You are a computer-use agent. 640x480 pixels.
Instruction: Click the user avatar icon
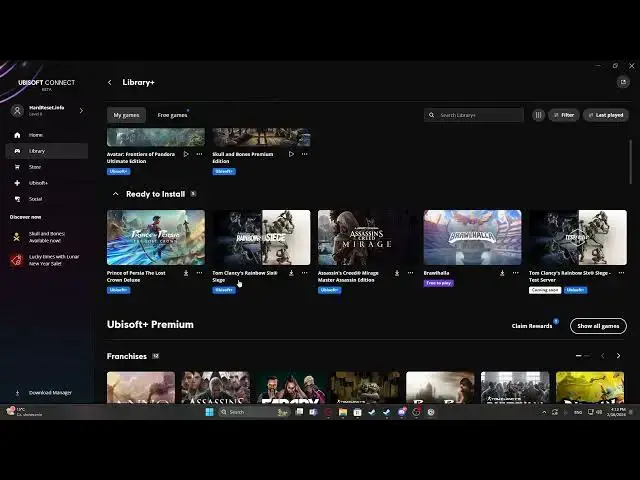17,111
